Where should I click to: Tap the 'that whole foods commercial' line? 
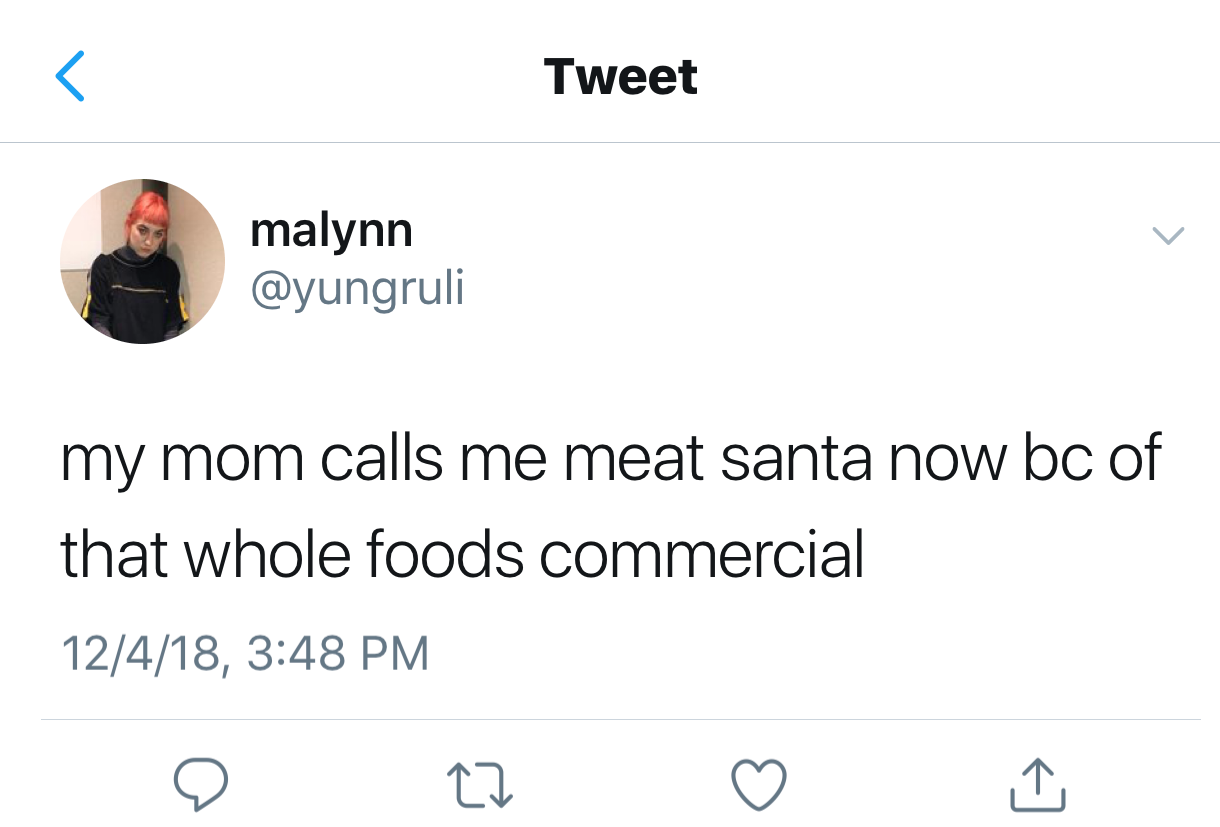pos(462,554)
